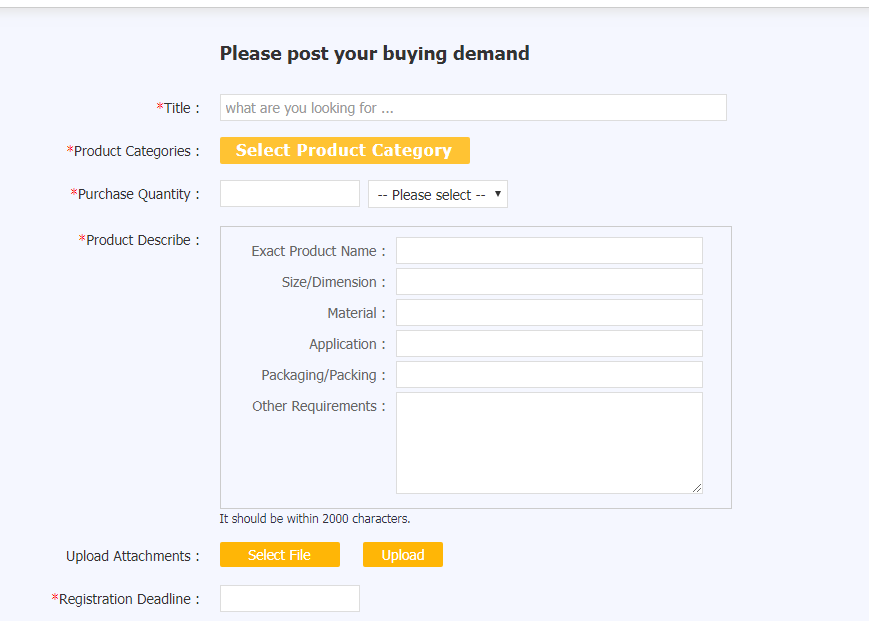869x621 pixels.
Task: Focus the Exact Product Name field
Action: coord(549,251)
